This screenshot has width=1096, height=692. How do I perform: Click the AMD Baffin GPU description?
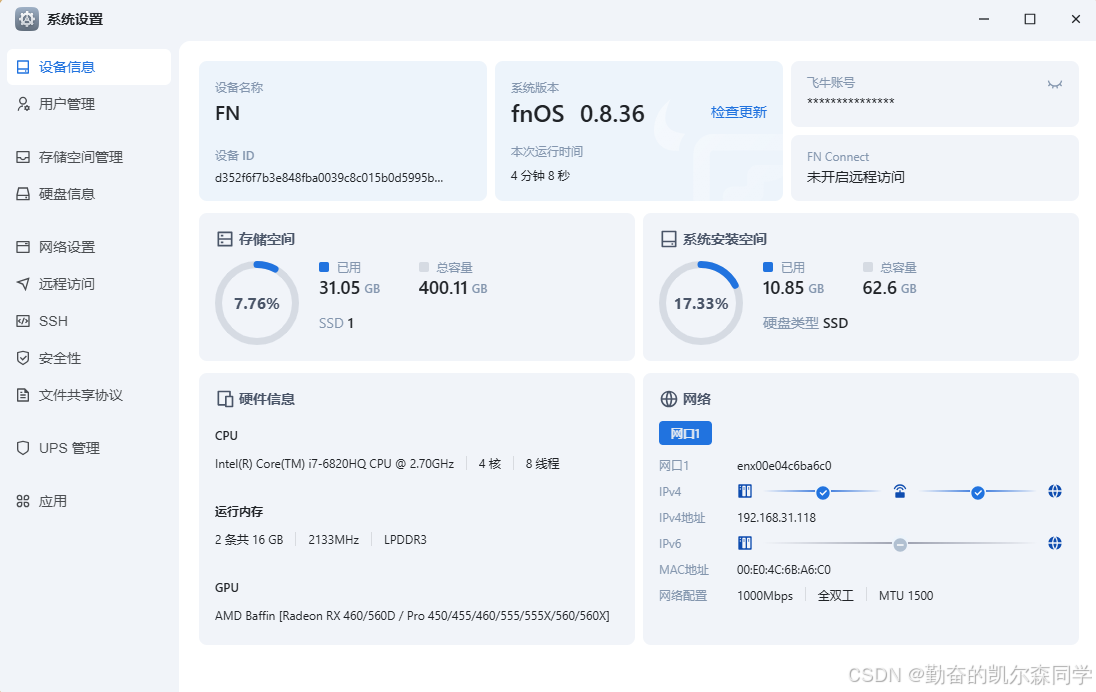pos(412,616)
